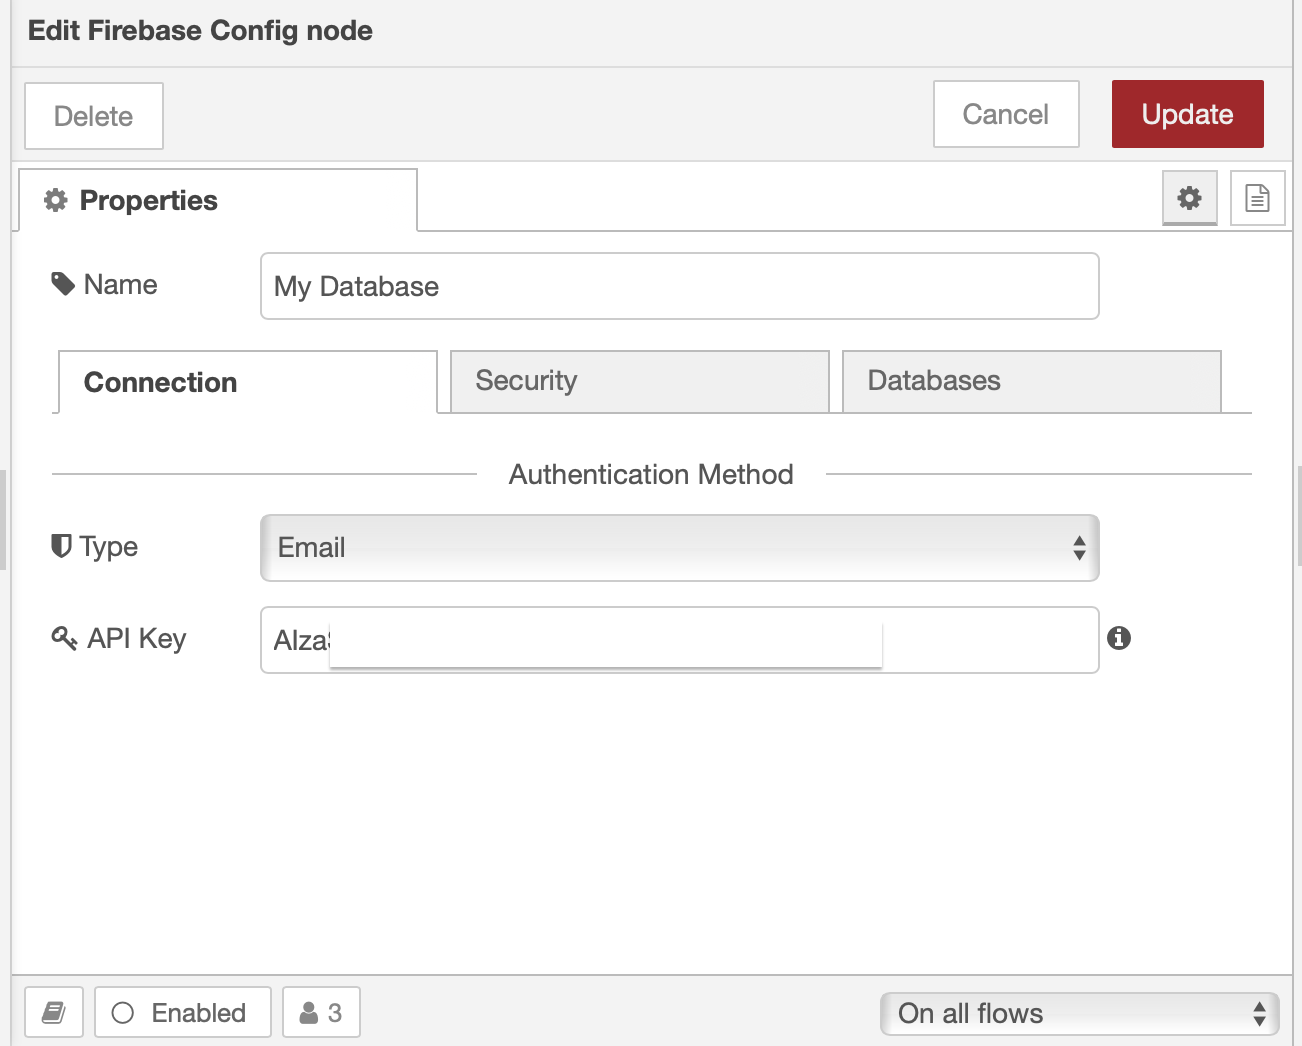Click the Authentication Method heading

[651, 474]
